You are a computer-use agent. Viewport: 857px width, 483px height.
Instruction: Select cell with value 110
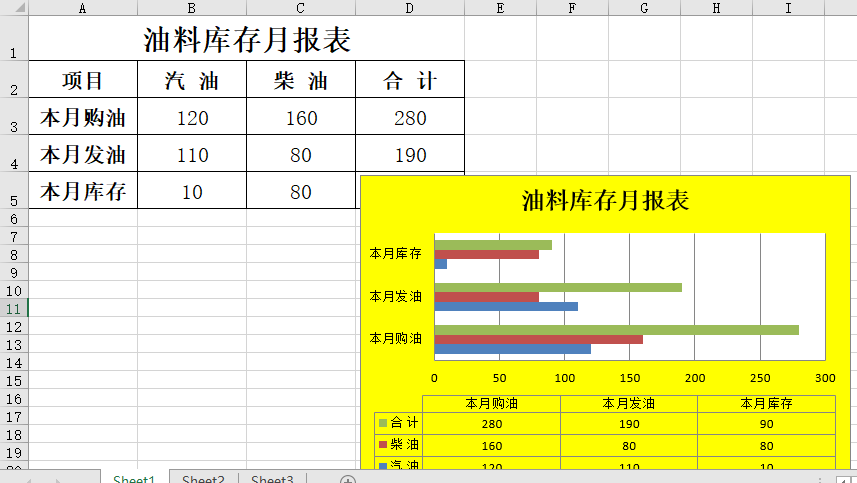(192, 154)
